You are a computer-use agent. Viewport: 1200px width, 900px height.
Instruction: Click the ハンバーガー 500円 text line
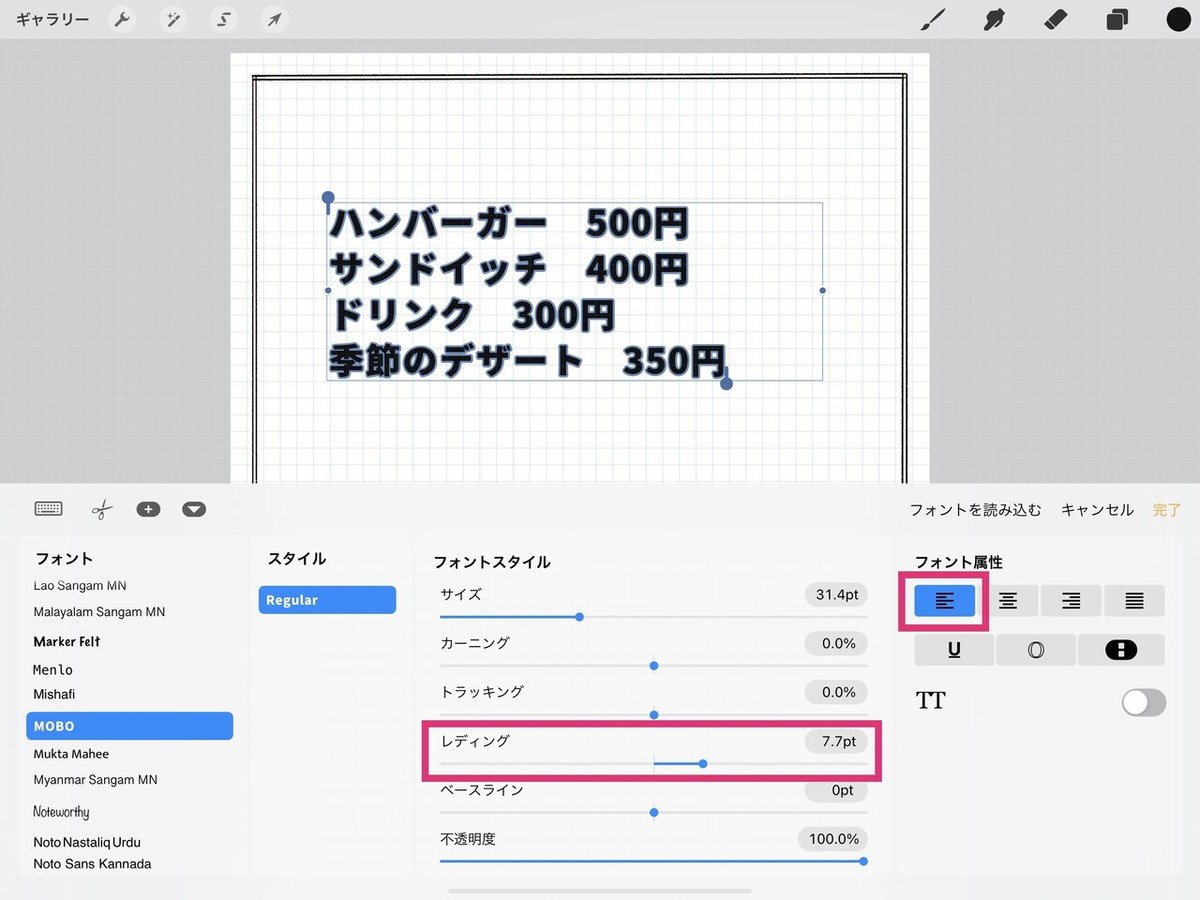(x=510, y=224)
